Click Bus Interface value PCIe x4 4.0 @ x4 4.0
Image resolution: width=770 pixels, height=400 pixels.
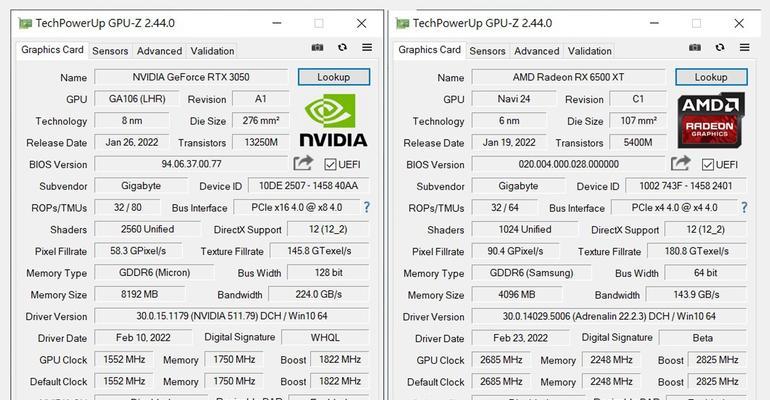pyautogui.click(x=674, y=207)
